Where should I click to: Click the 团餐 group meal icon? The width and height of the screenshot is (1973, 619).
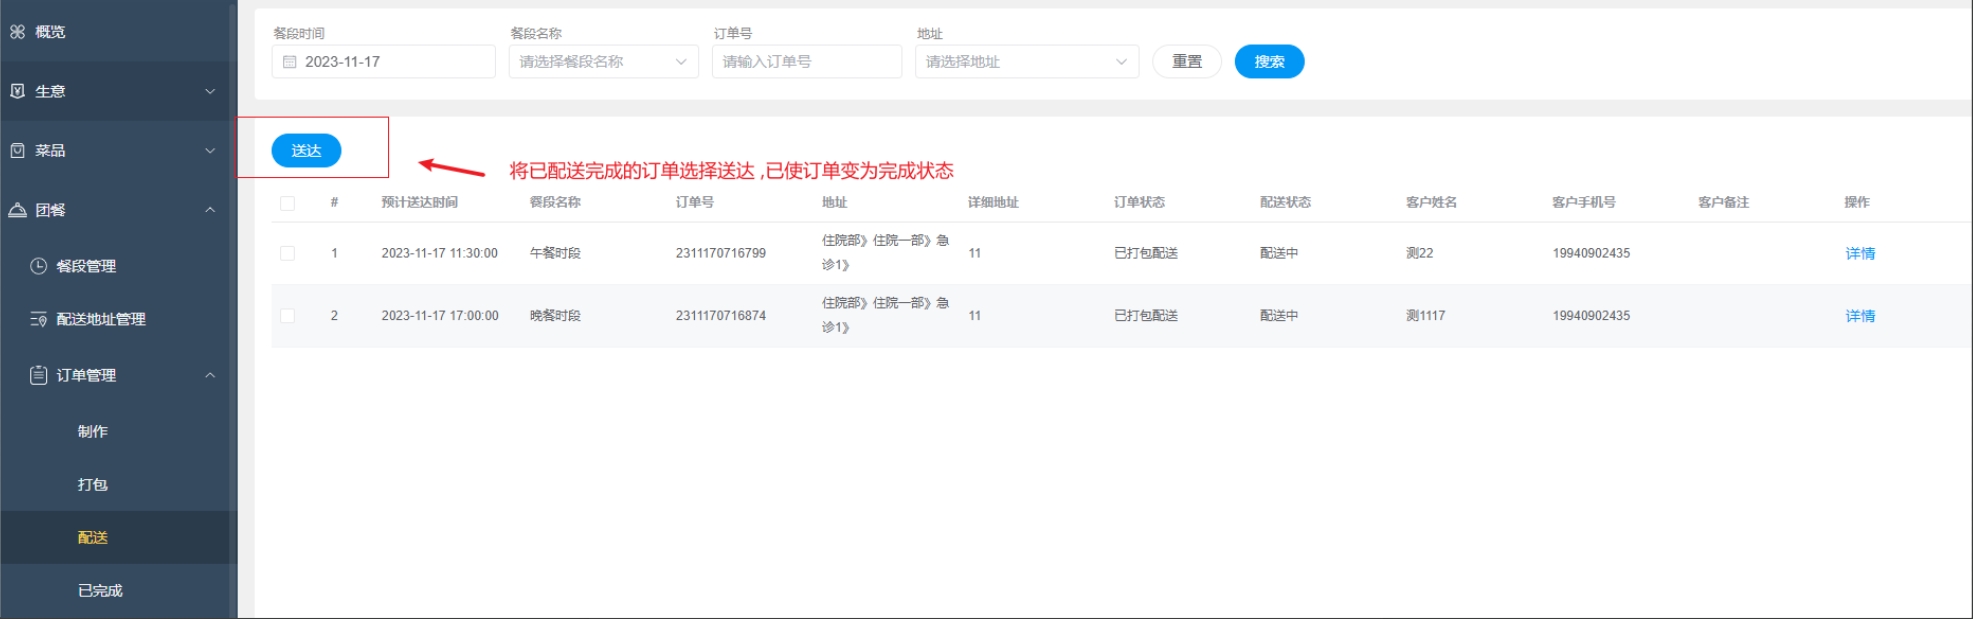[x=17, y=210]
